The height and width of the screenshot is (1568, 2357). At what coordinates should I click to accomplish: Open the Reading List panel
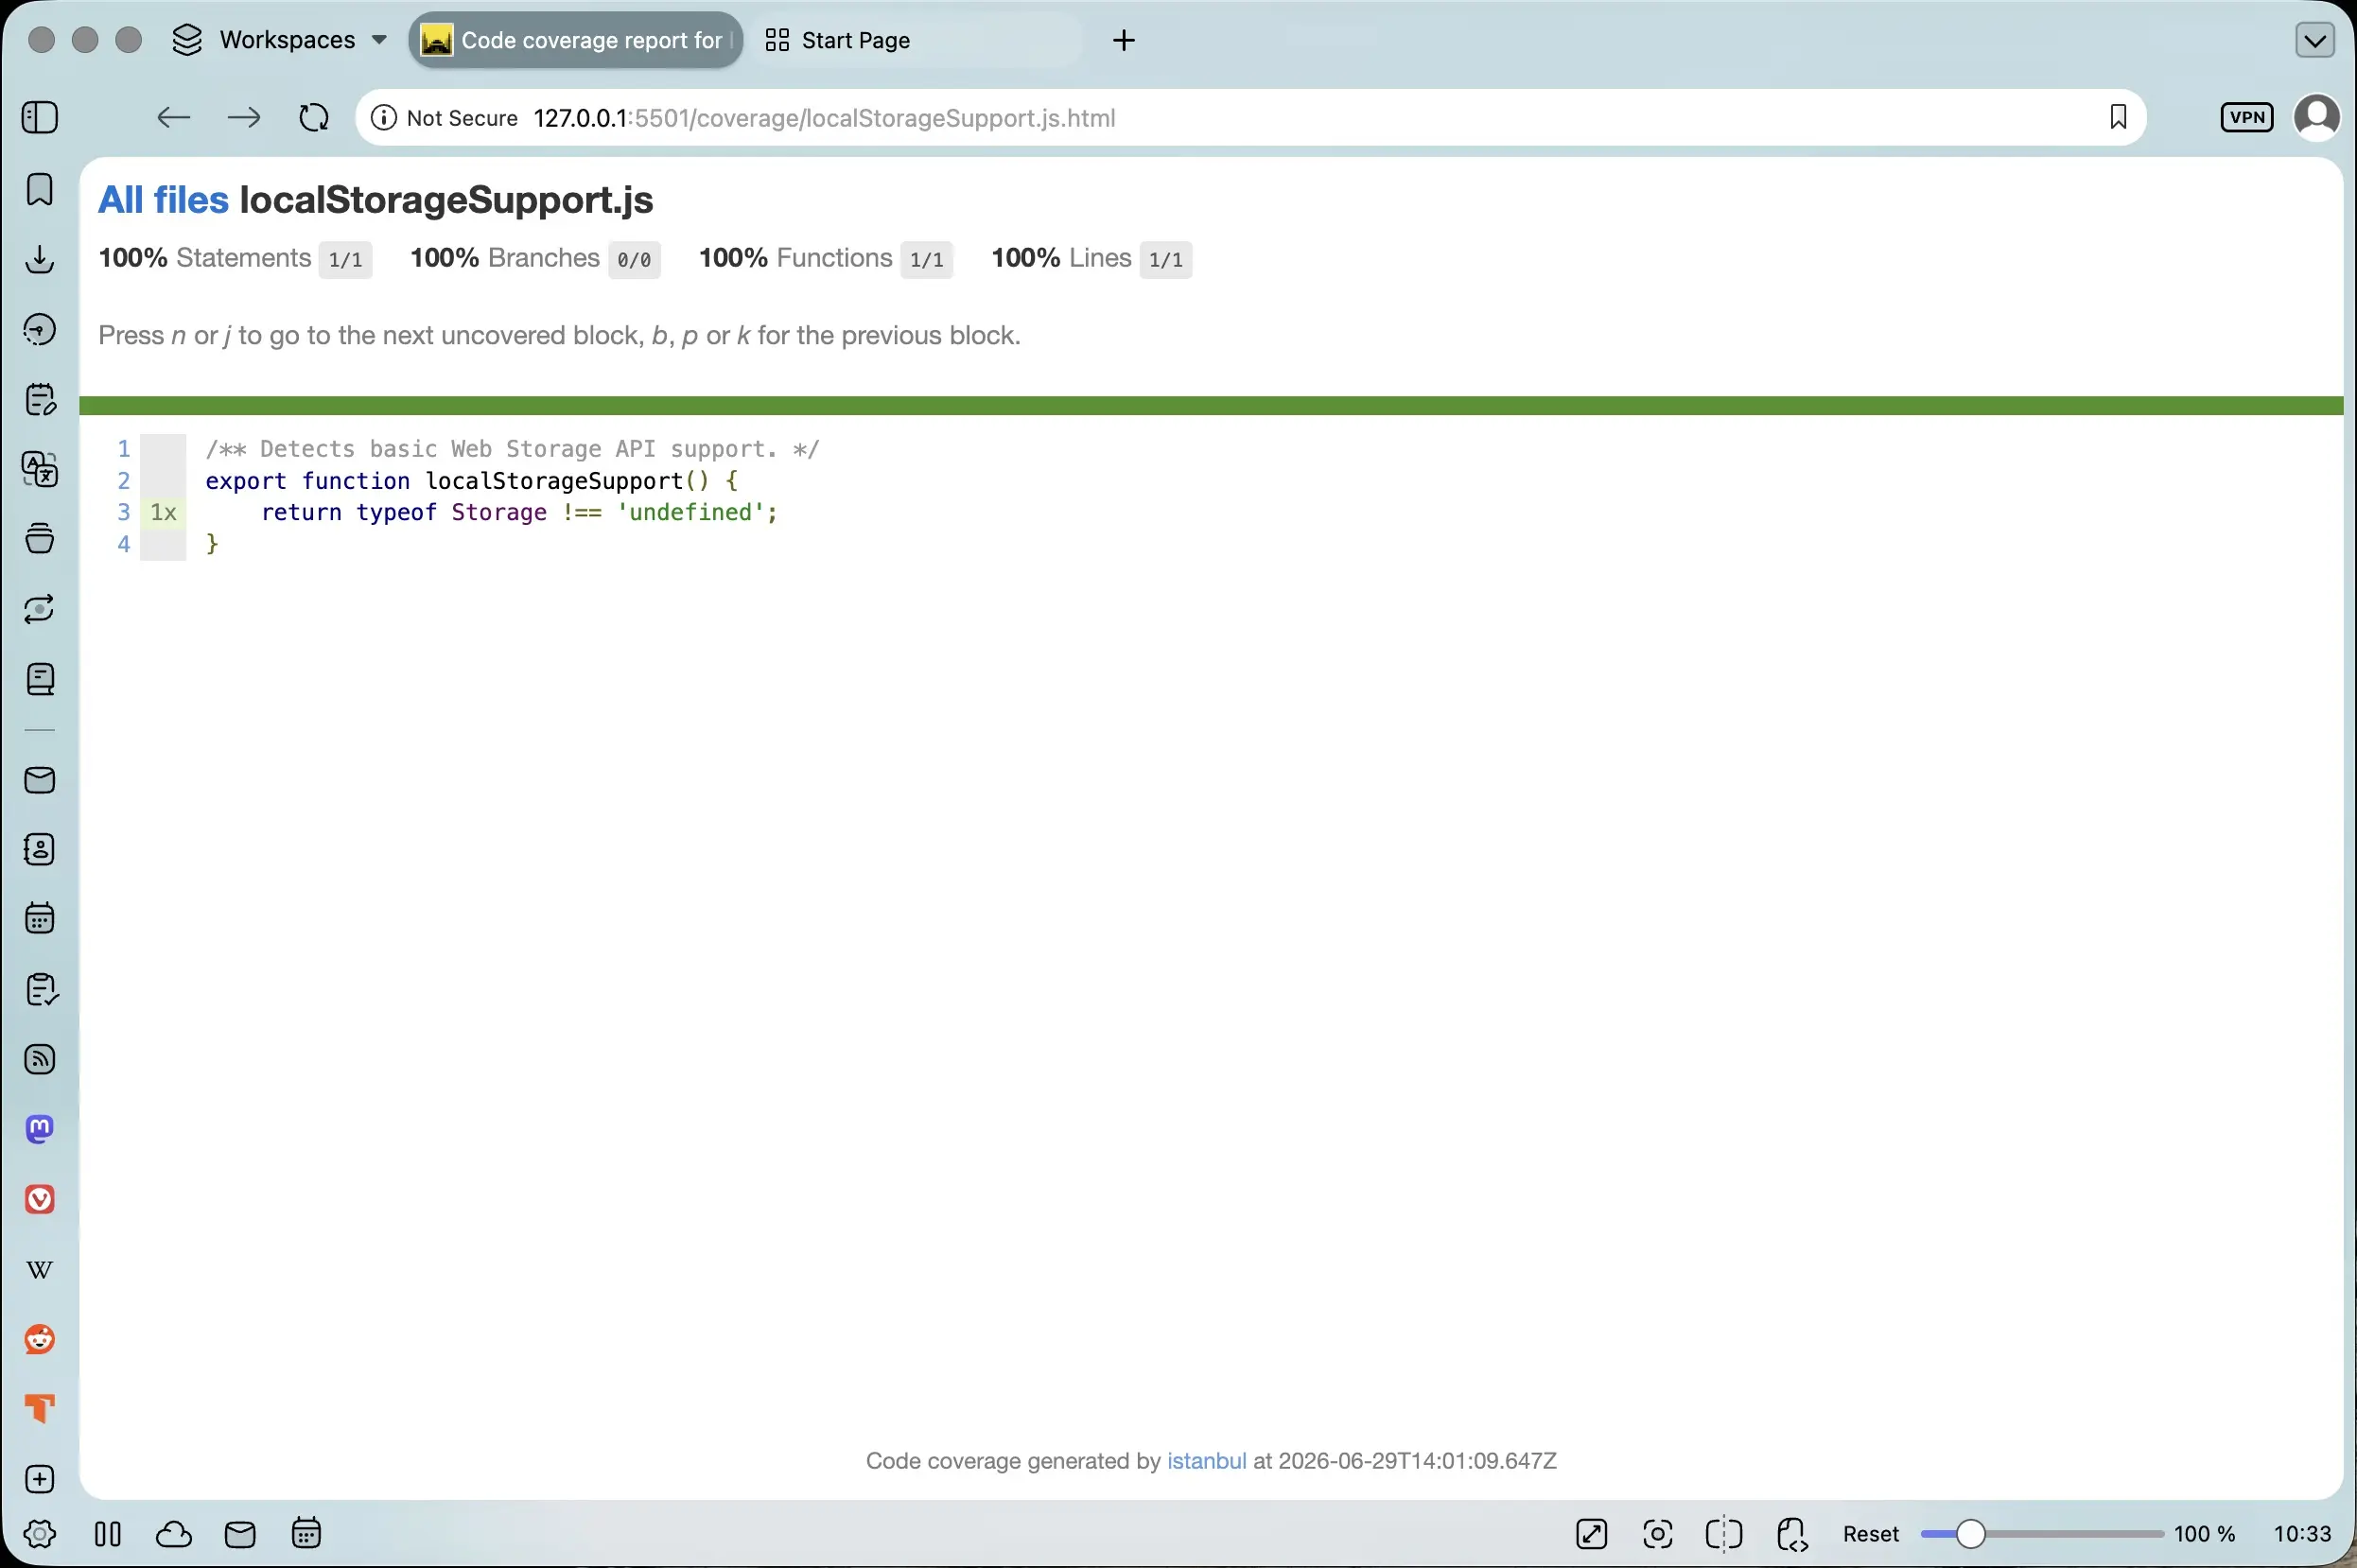click(40, 679)
